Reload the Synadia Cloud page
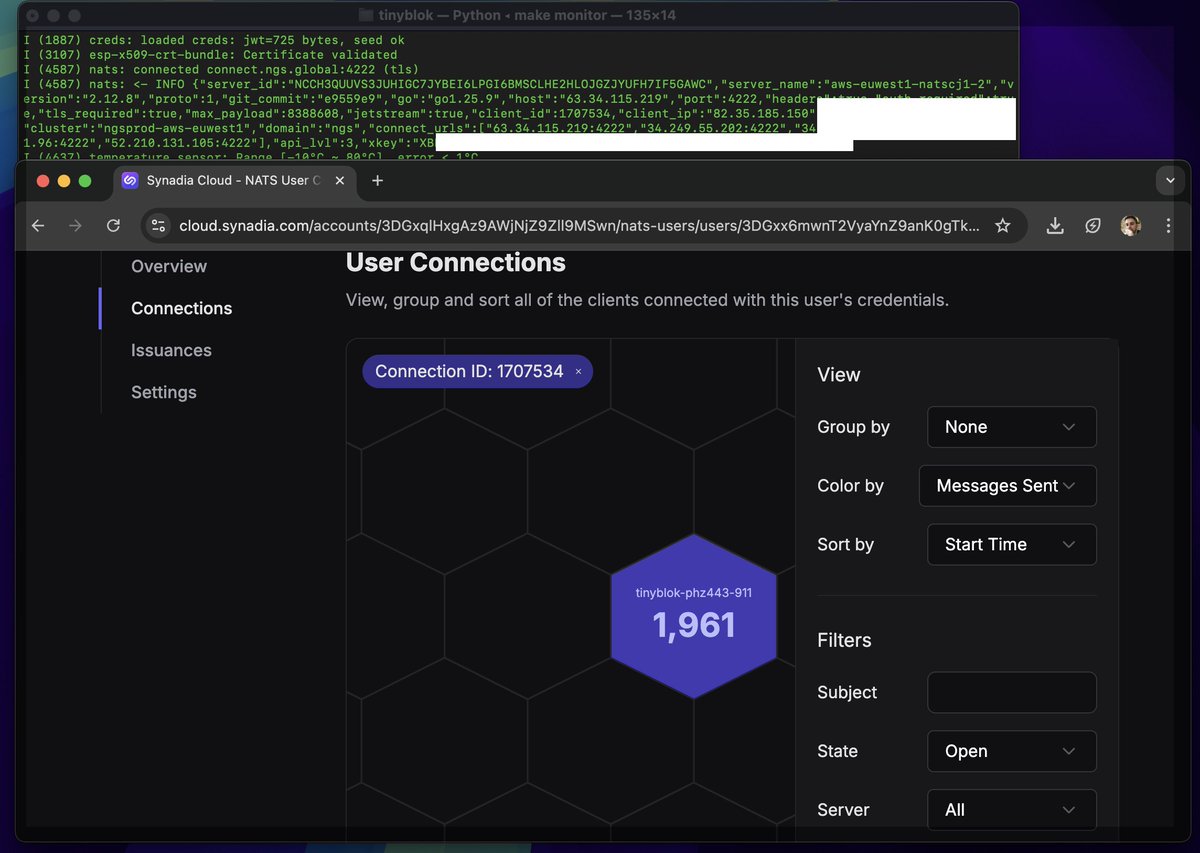Screen dimensions: 1200x853 pos(114,226)
